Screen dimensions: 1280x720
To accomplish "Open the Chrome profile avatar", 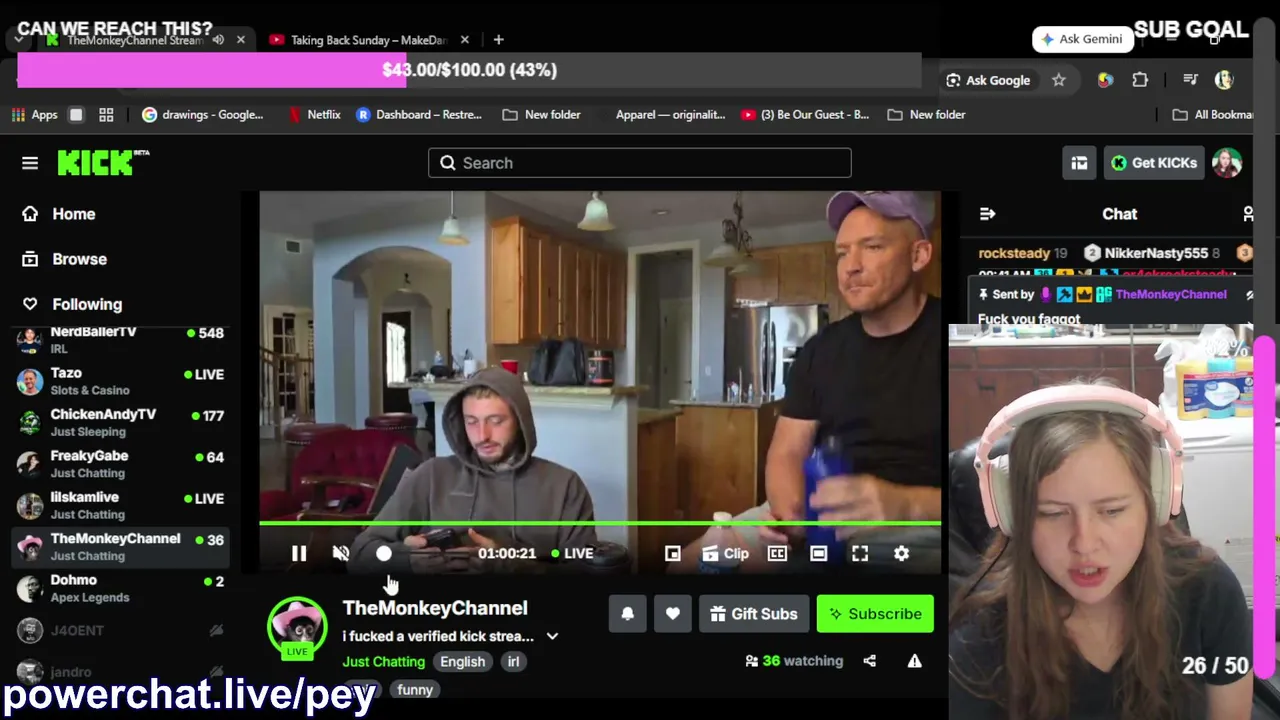I will [1224, 80].
